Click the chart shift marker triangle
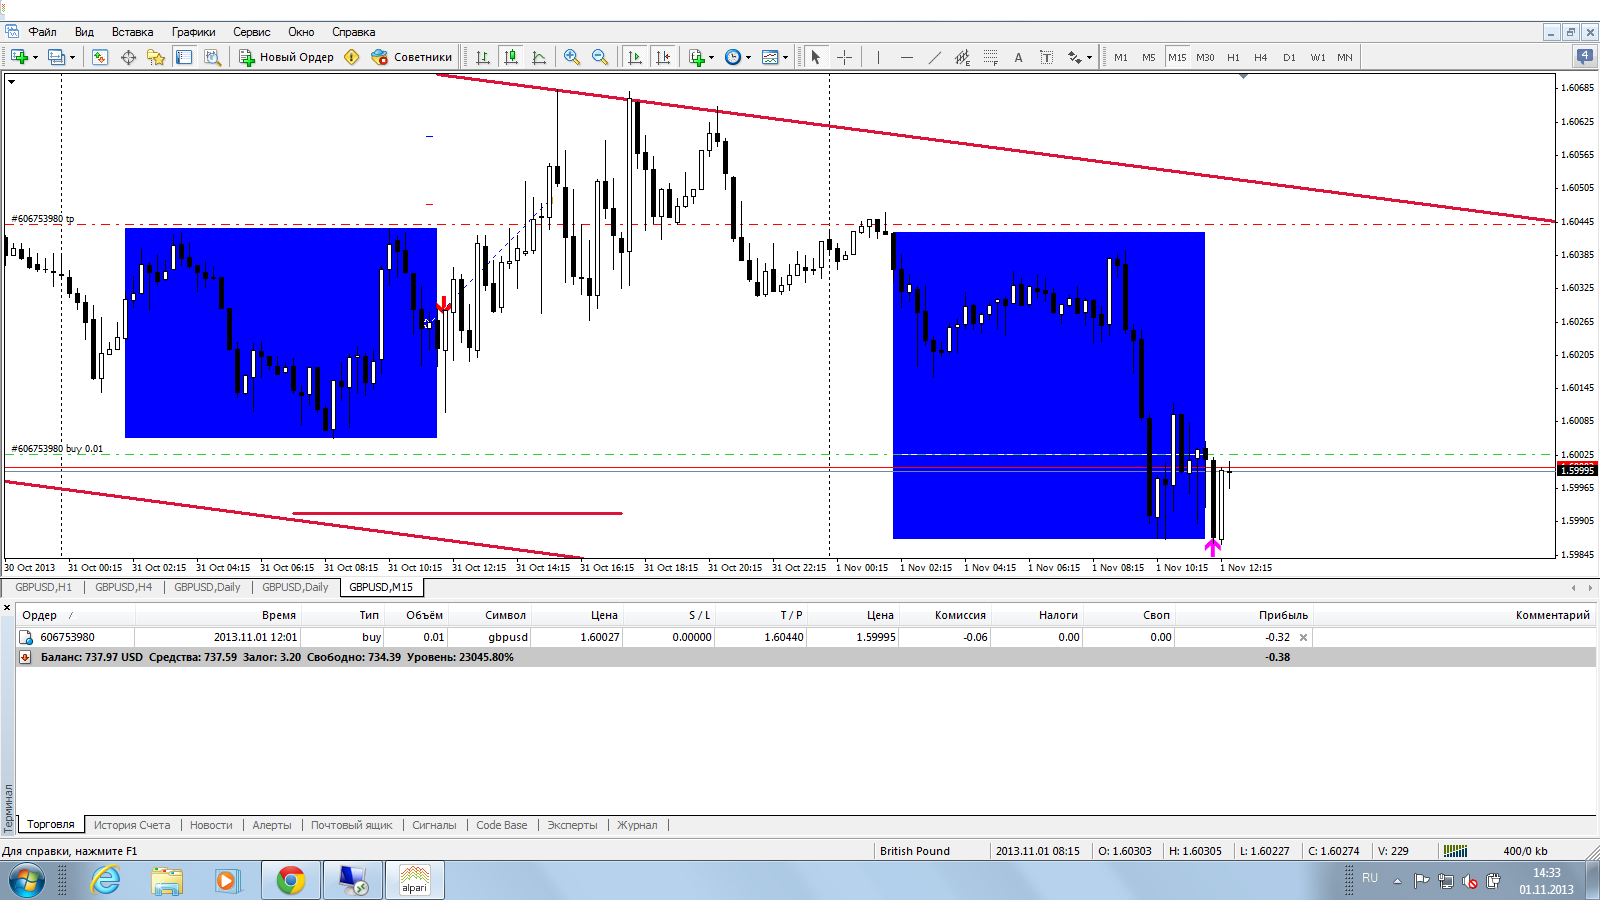 1243,76
